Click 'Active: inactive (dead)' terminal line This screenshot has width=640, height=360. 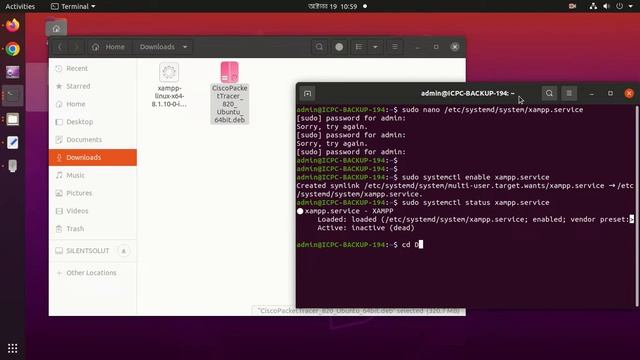tap(366, 228)
